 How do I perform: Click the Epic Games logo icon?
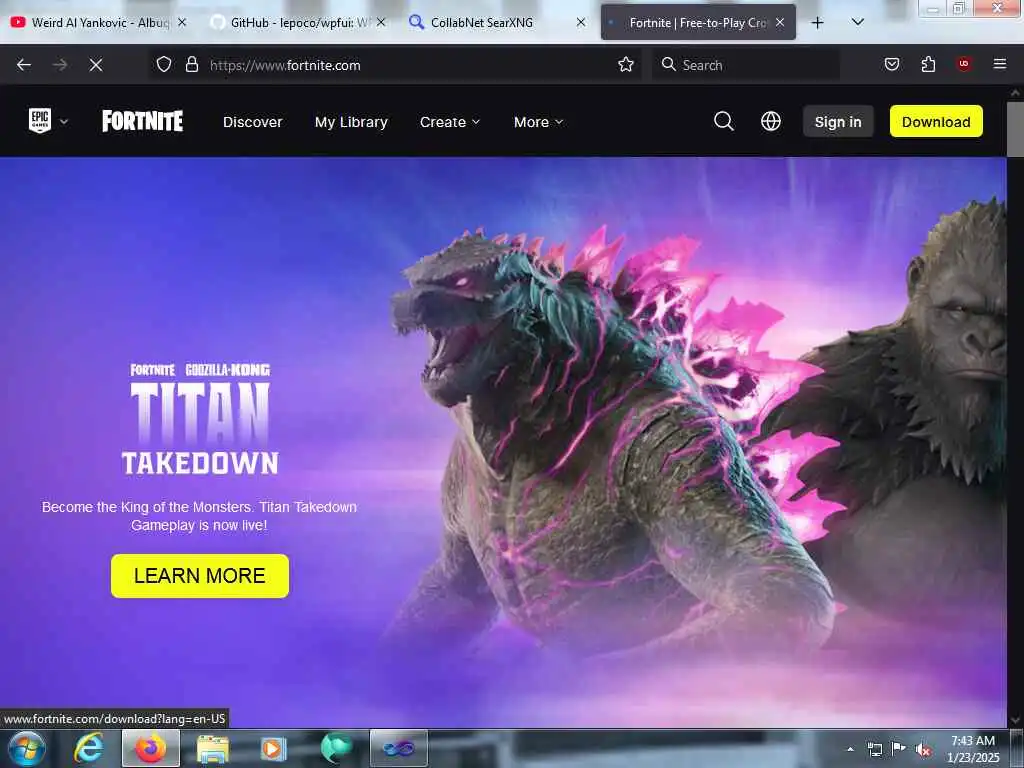pyautogui.click(x=40, y=121)
